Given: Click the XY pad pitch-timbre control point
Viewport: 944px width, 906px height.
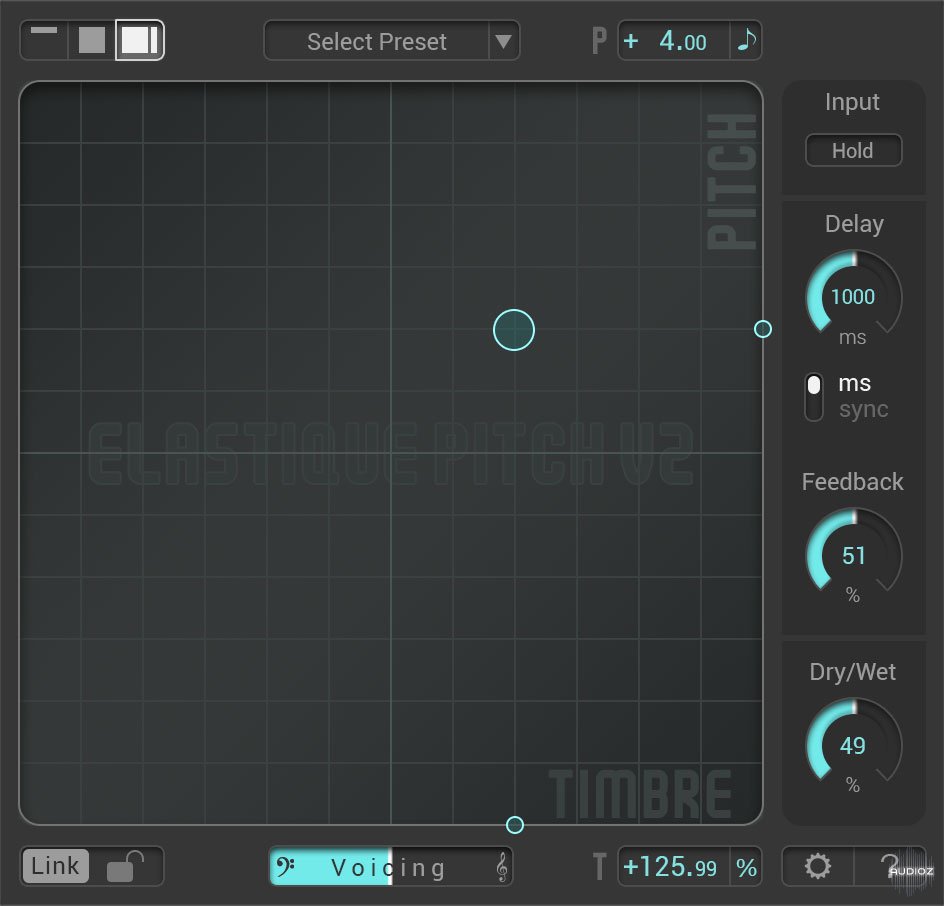Looking at the screenshot, I should (514, 329).
